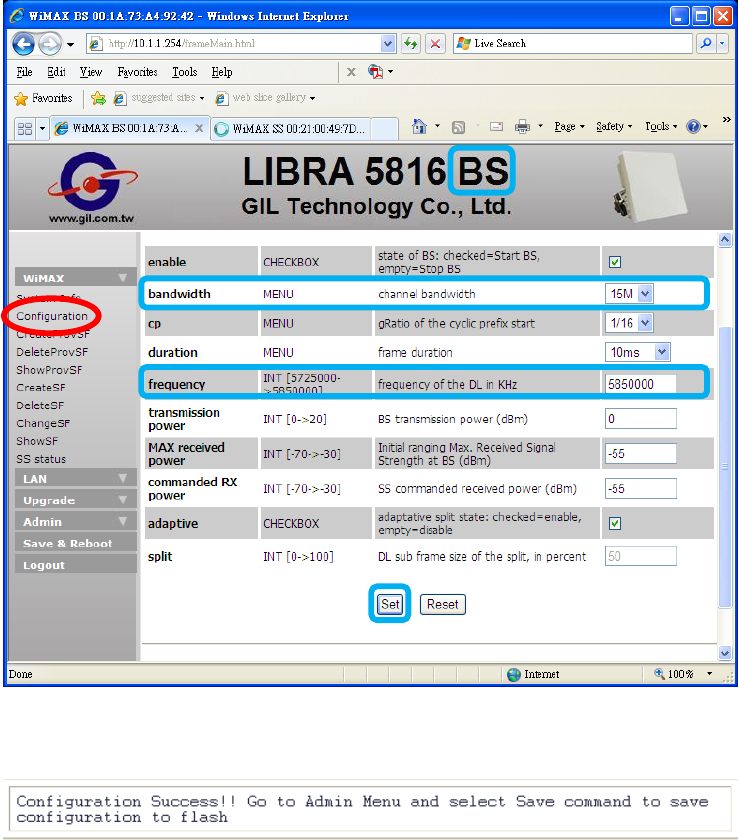
Task: Expand the Page menu dropdown
Action: click(569, 126)
